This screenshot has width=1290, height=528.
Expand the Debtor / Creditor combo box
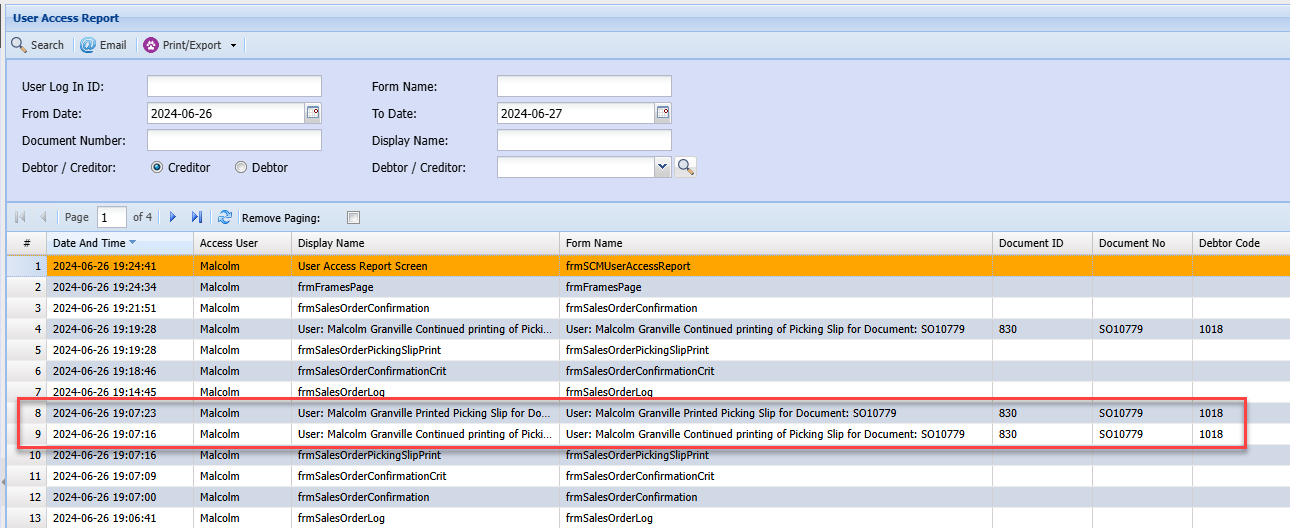(x=662, y=167)
